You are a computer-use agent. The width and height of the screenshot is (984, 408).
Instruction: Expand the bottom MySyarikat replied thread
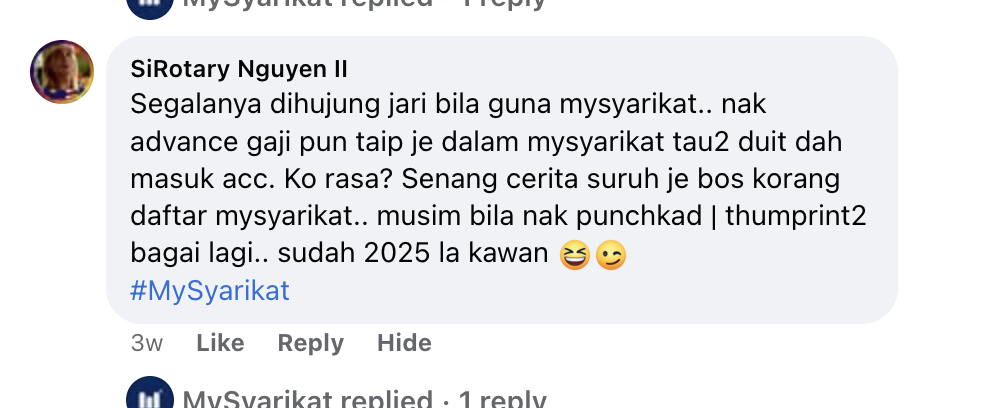[x=364, y=399]
